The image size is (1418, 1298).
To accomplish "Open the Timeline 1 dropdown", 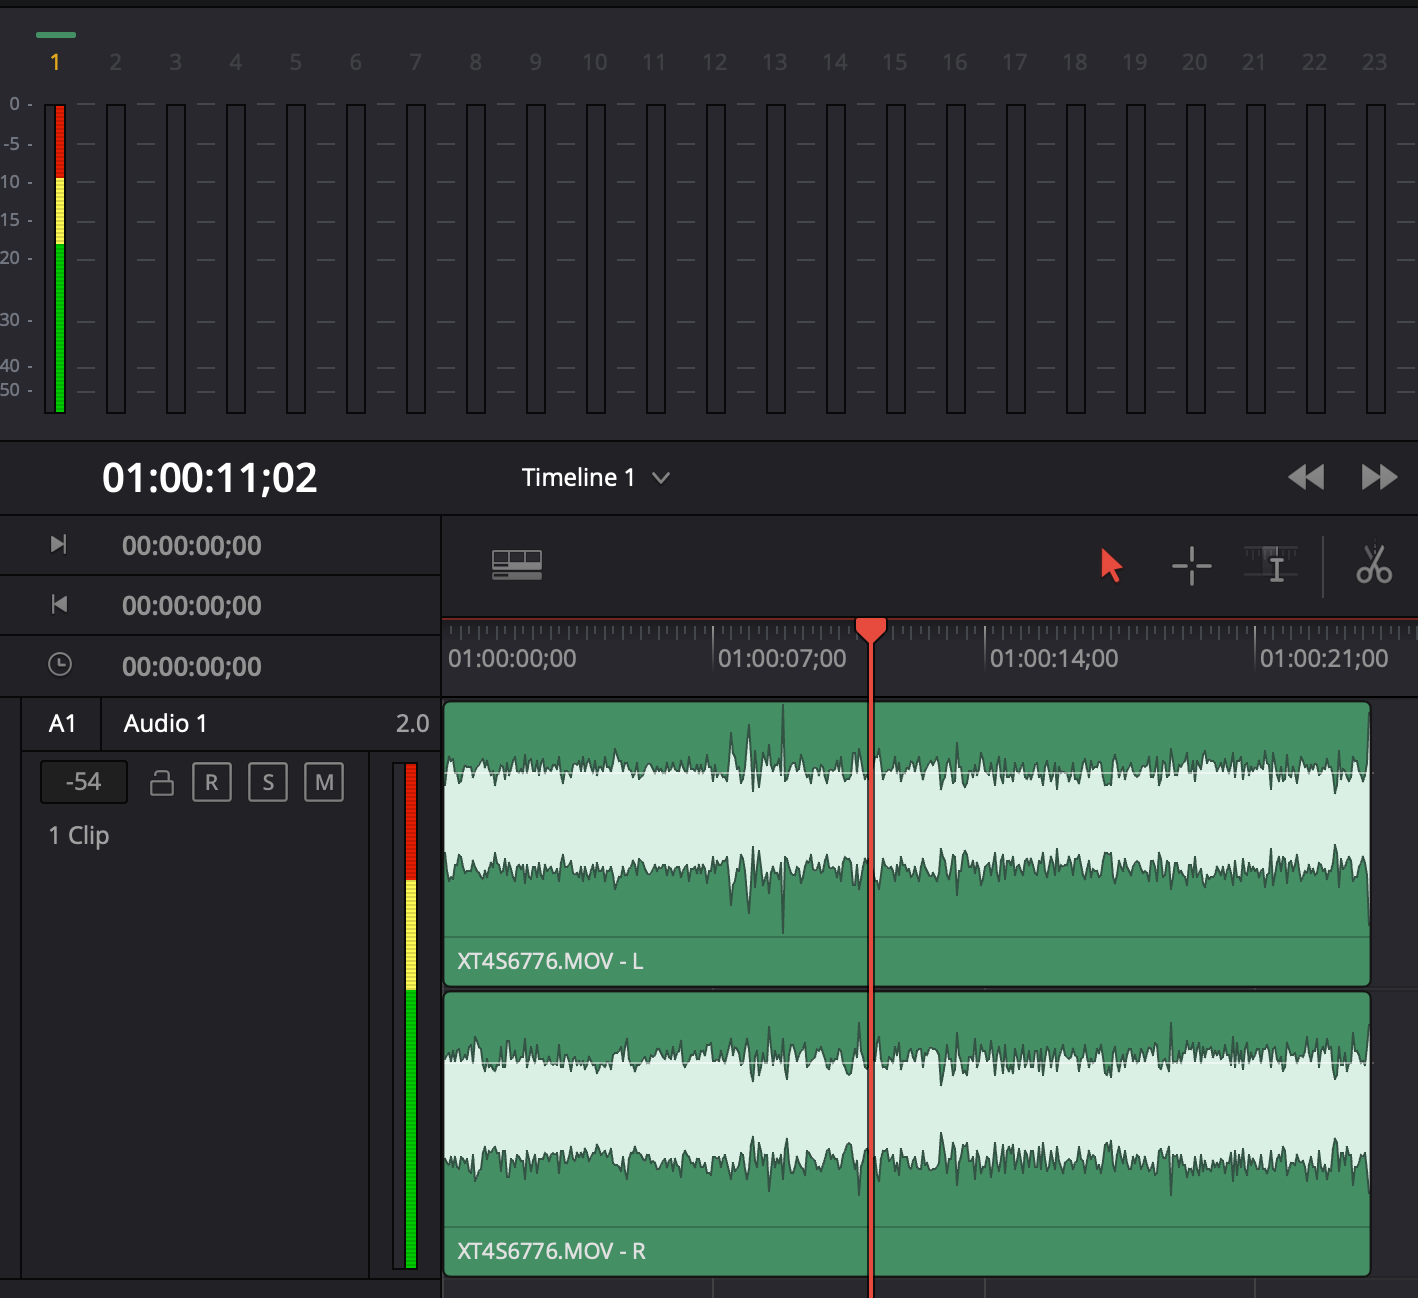I will click(x=596, y=478).
